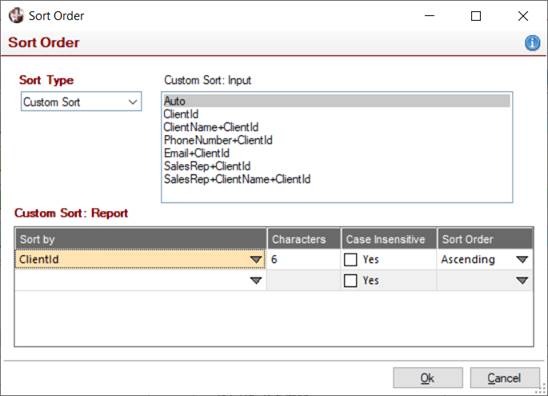Maximize the Sort Order window
The image size is (548, 396).
476,16
